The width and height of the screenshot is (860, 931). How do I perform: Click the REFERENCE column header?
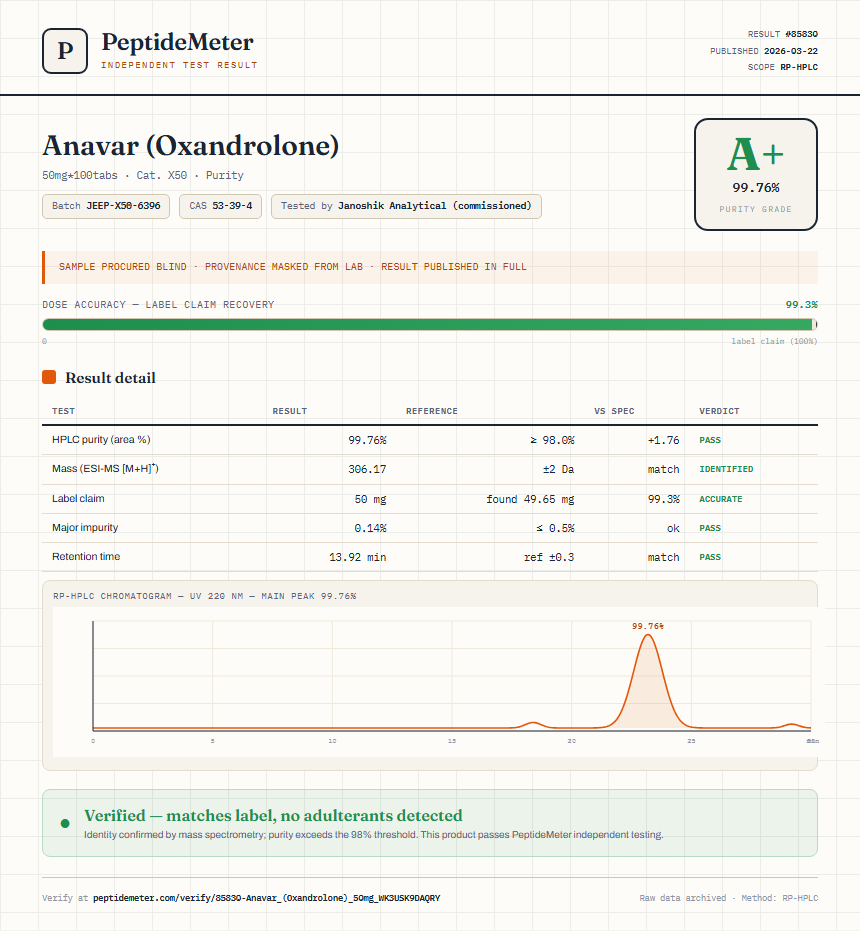(432, 411)
